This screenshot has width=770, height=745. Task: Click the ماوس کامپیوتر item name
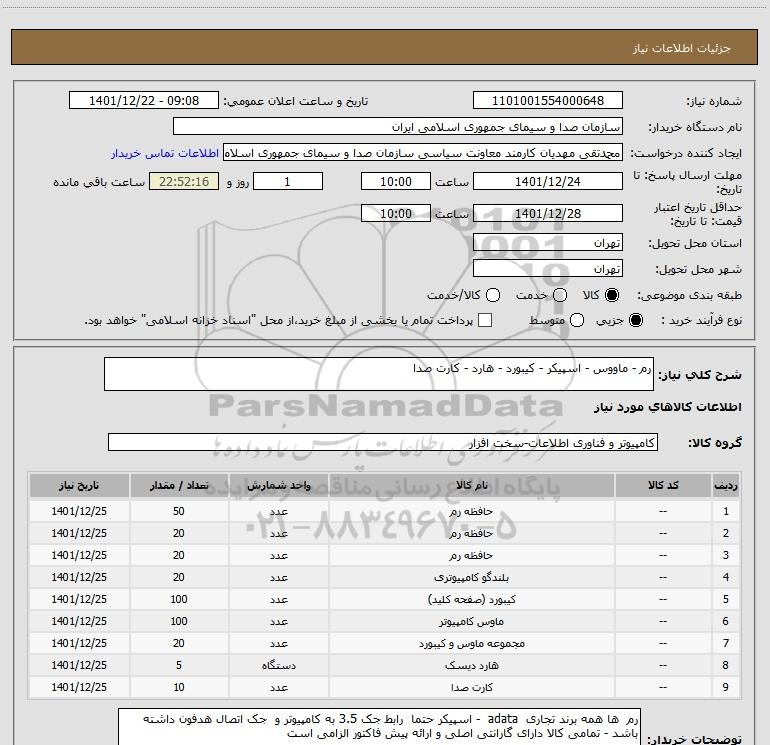tap(471, 621)
